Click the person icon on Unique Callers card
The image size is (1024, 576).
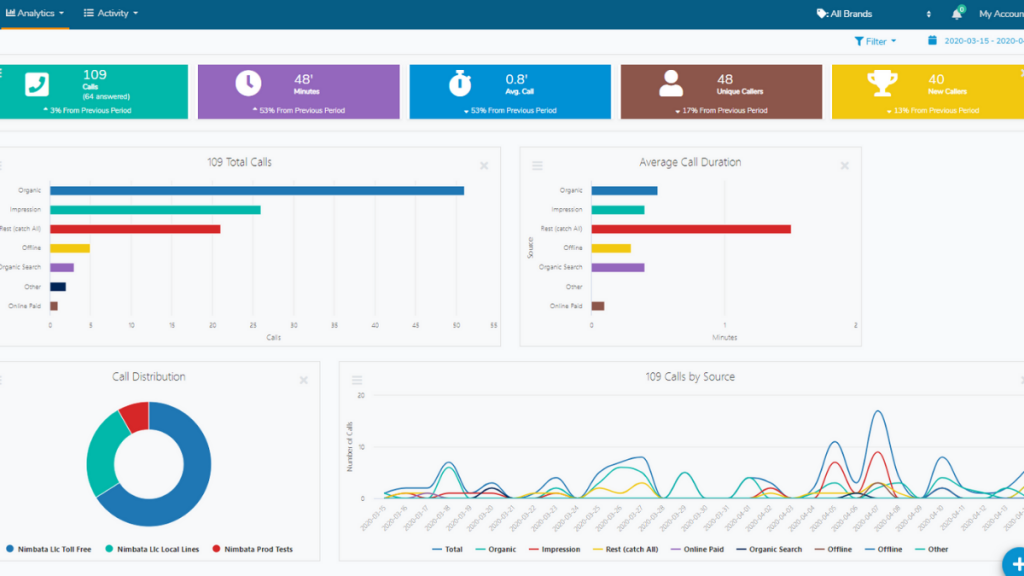click(671, 84)
